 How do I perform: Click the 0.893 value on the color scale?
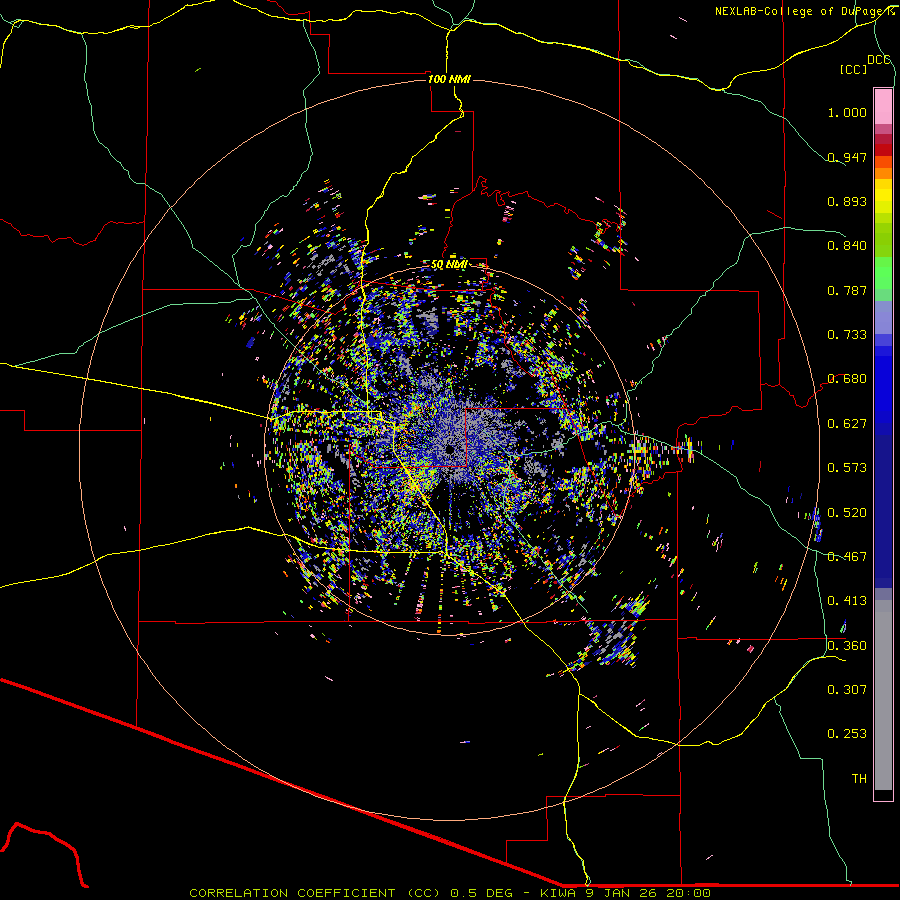pos(847,201)
